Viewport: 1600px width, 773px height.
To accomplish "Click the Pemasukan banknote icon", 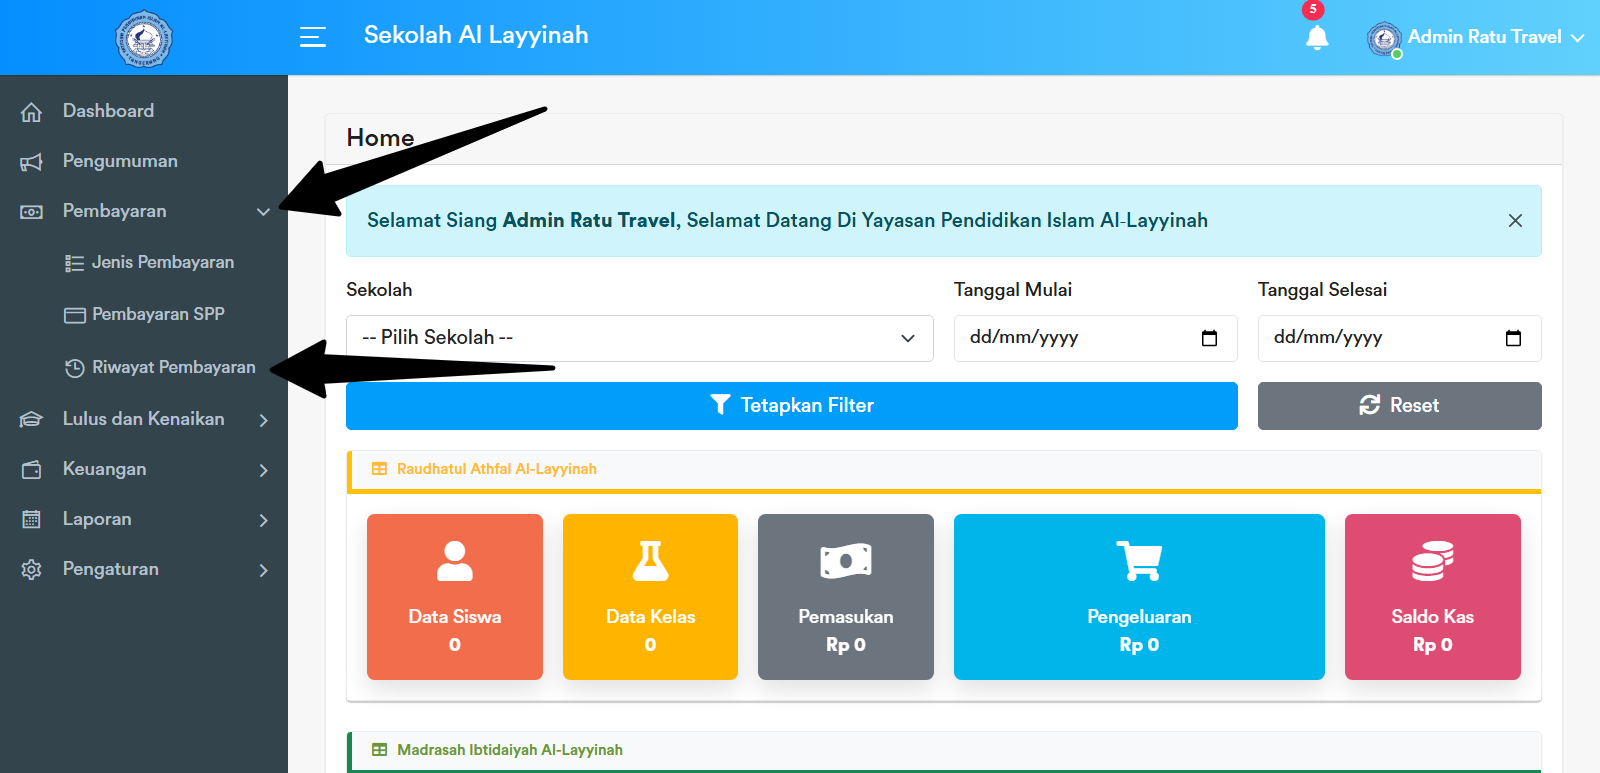I will (846, 561).
